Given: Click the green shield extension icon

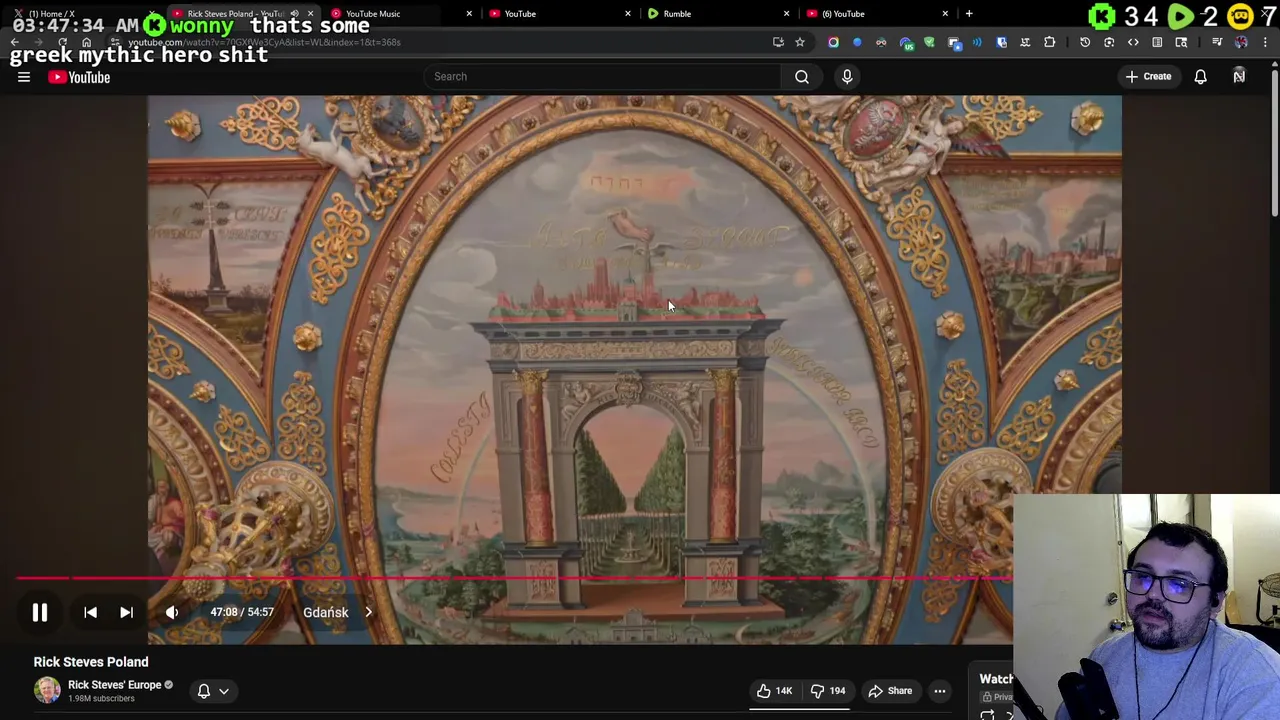Looking at the screenshot, I should pyautogui.click(x=929, y=42).
